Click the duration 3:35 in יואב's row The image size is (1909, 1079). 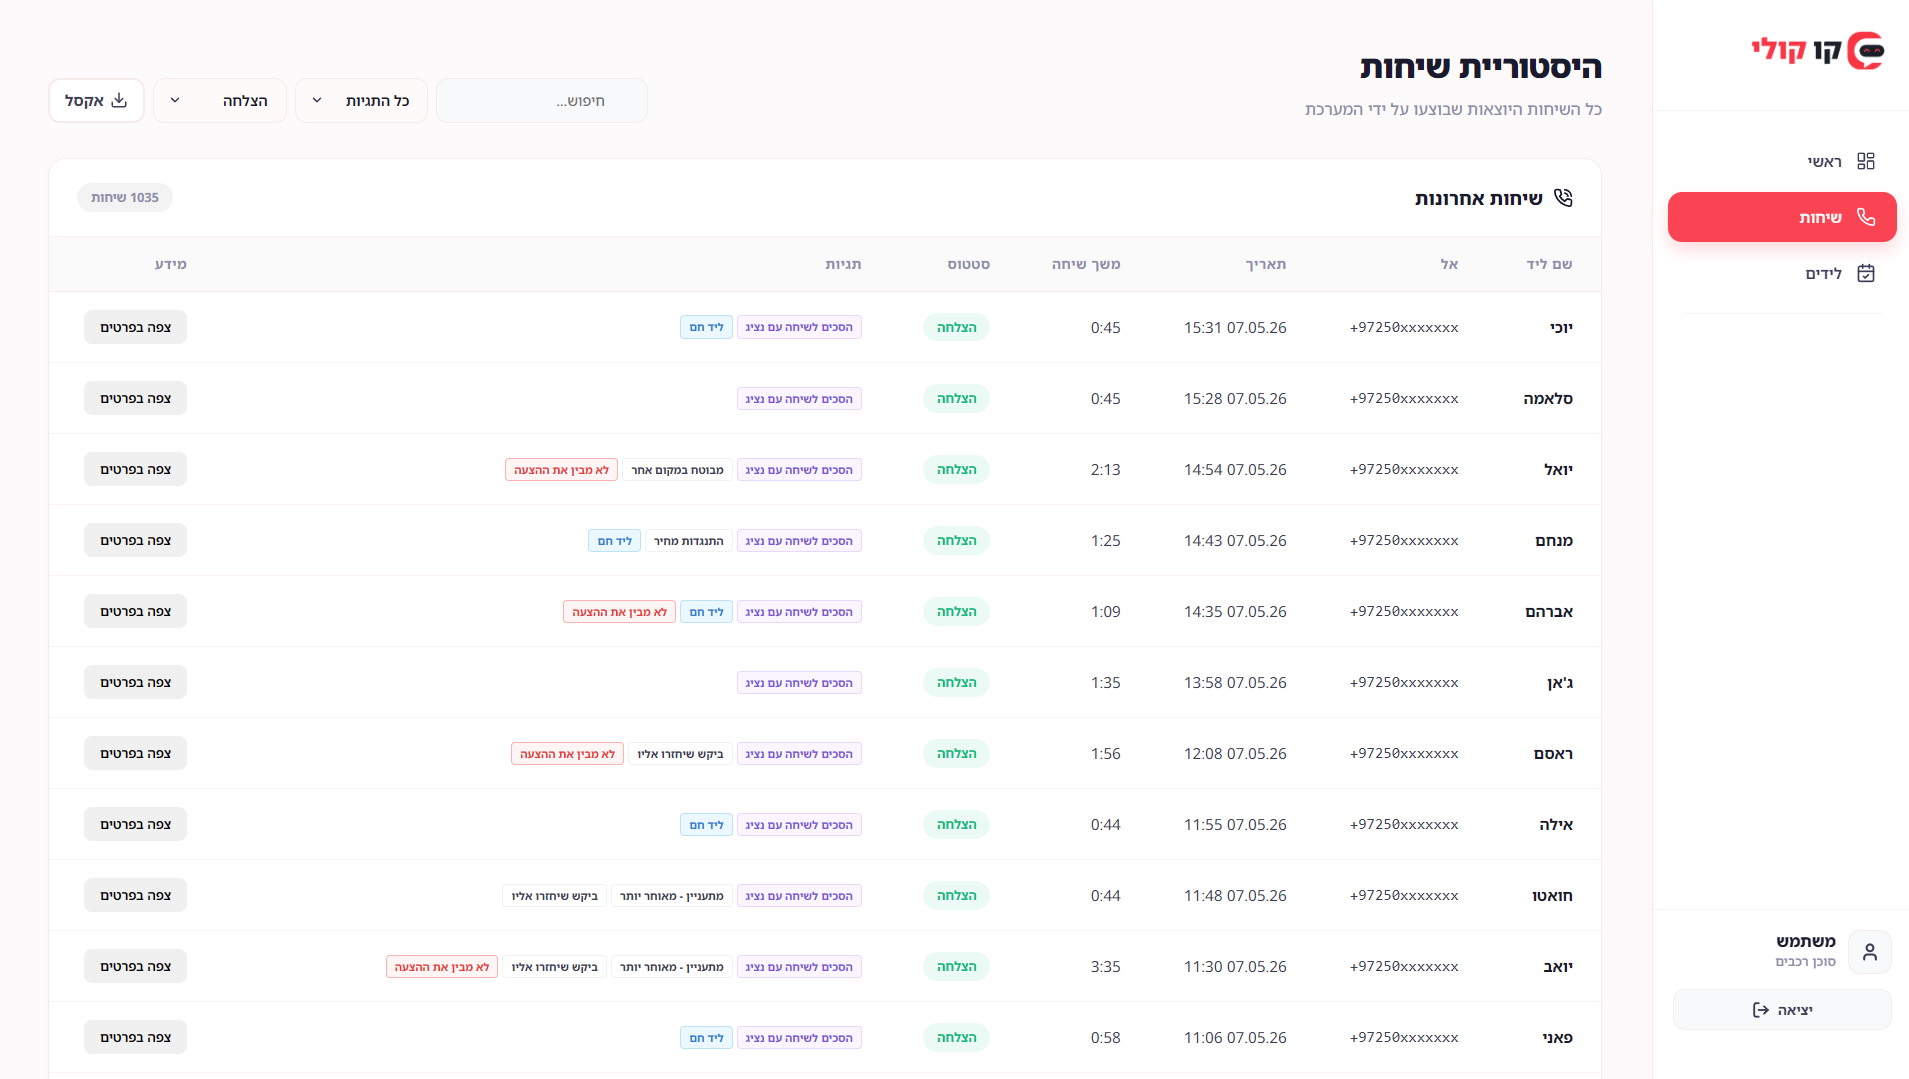click(1105, 966)
